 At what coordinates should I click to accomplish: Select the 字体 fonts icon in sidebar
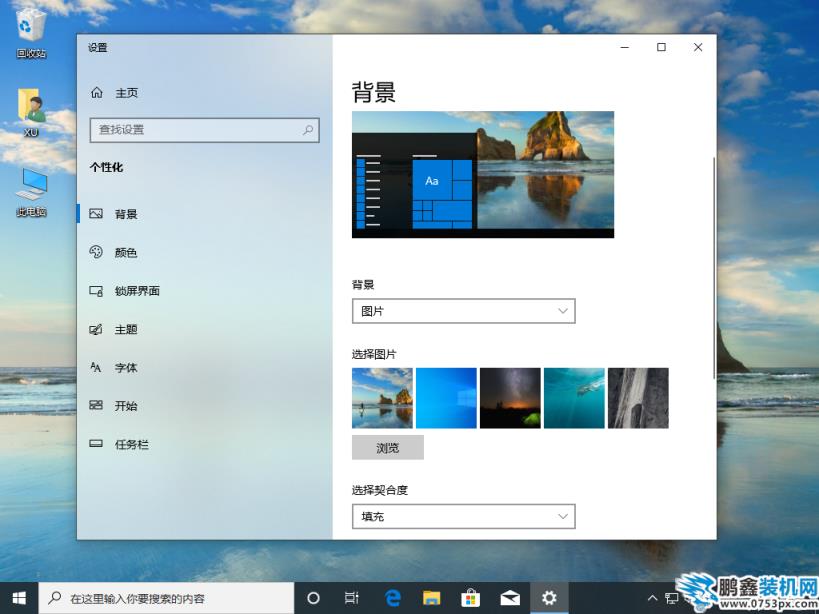(96, 368)
